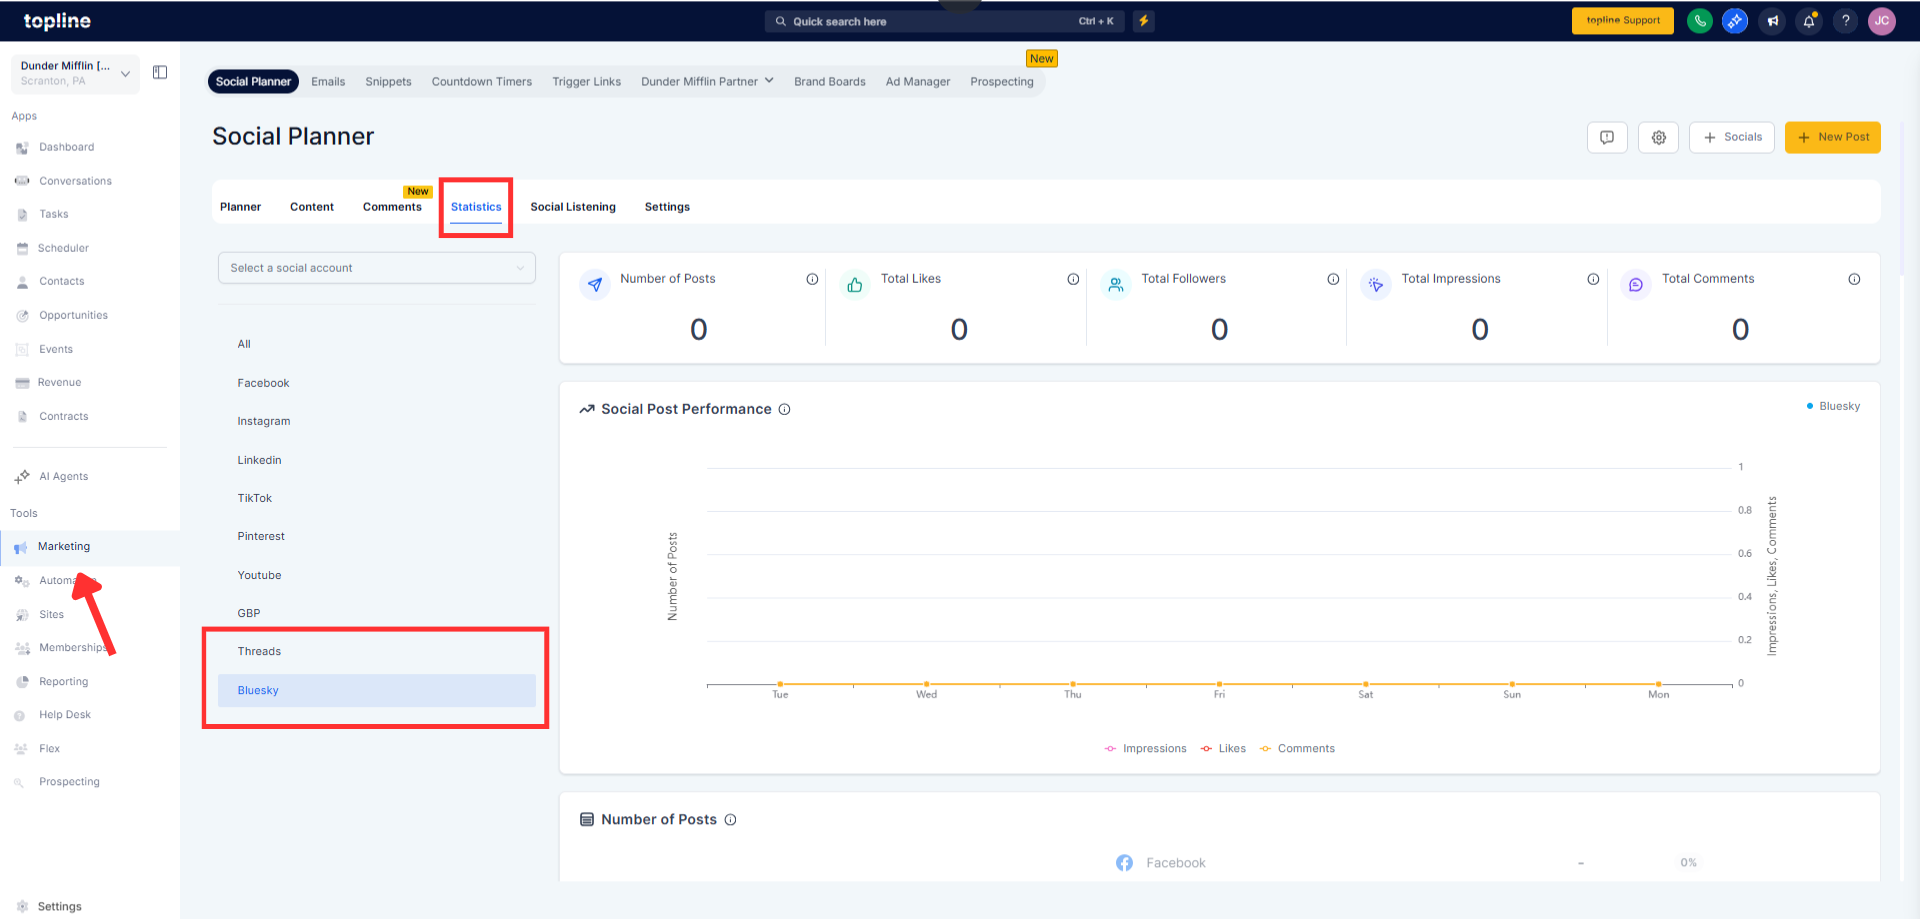Click the lightning bolt quick actions icon
1920x919 pixels.
tap(1144, 21)
